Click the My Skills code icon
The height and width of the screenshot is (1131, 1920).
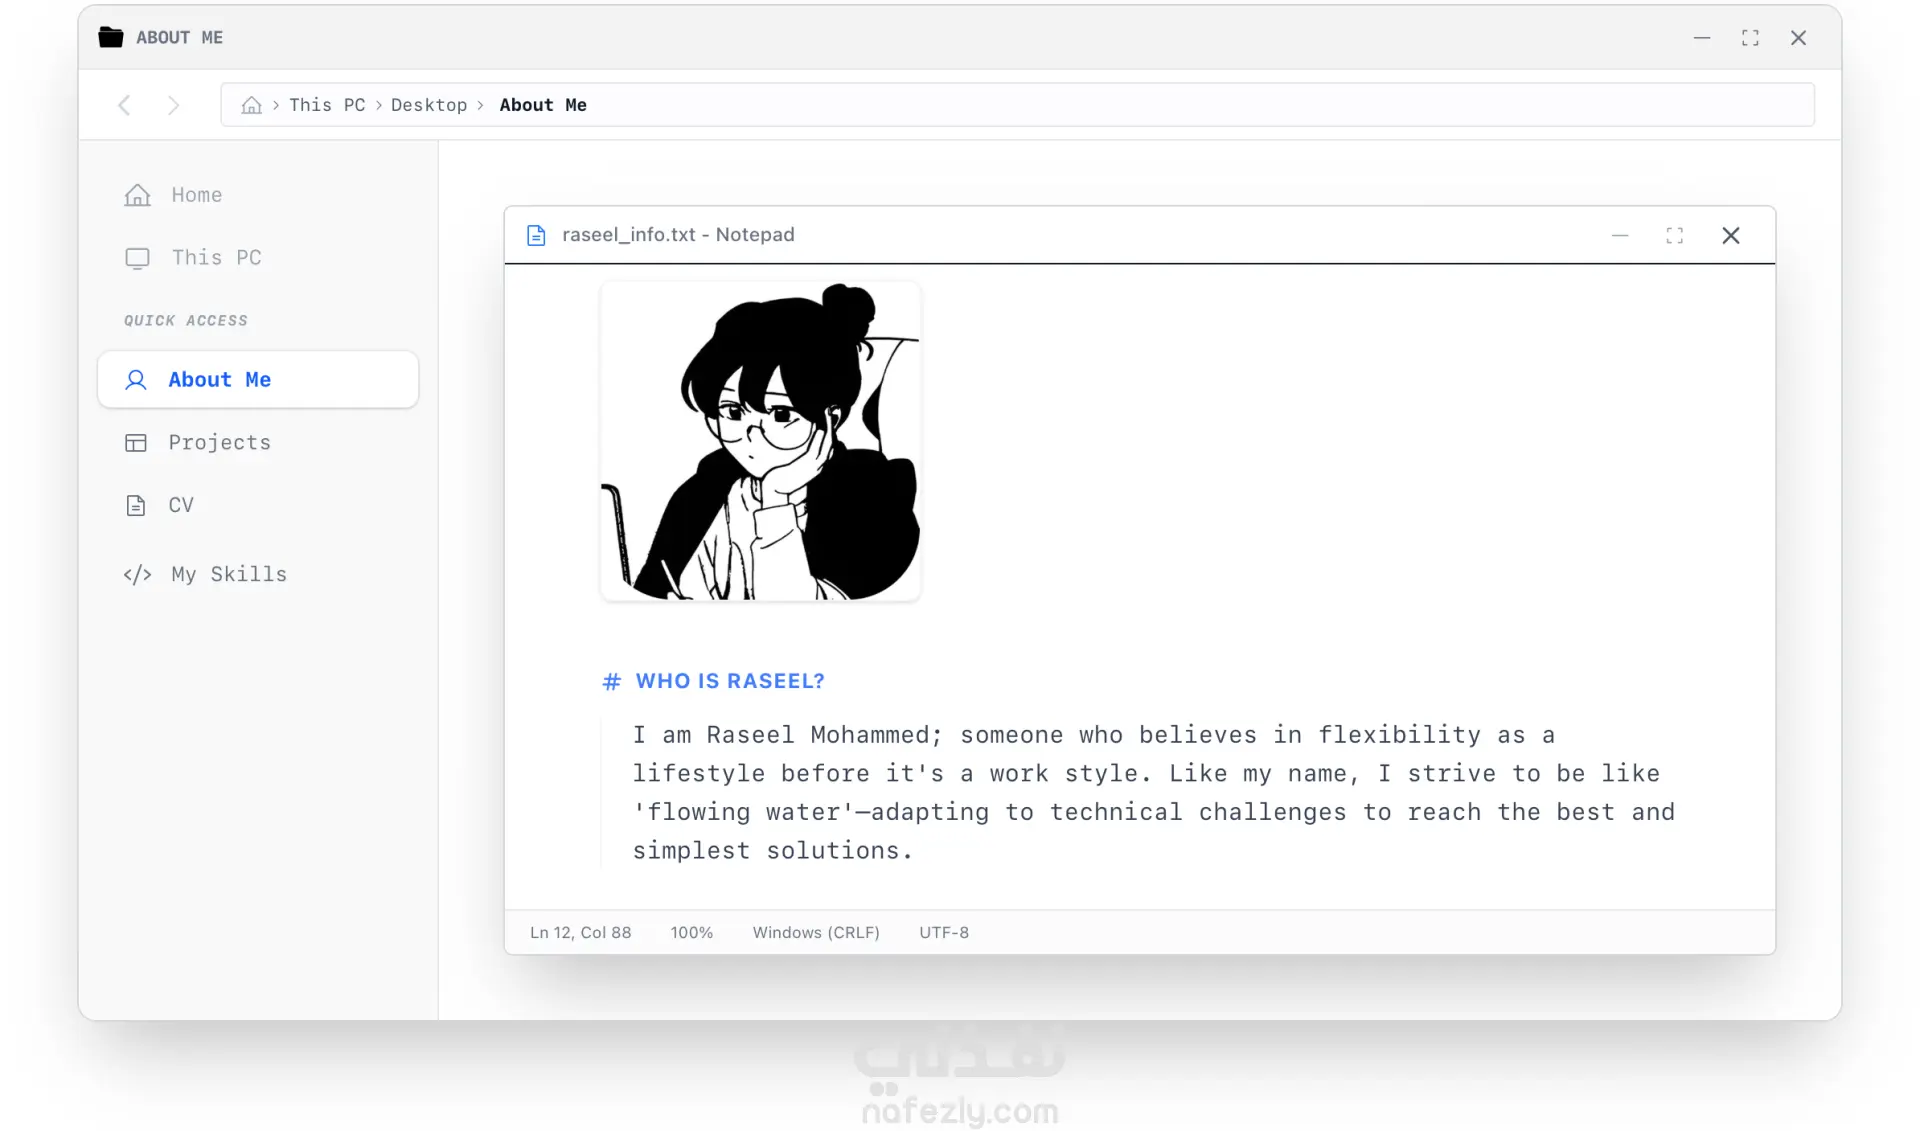(x=137, y=574)
